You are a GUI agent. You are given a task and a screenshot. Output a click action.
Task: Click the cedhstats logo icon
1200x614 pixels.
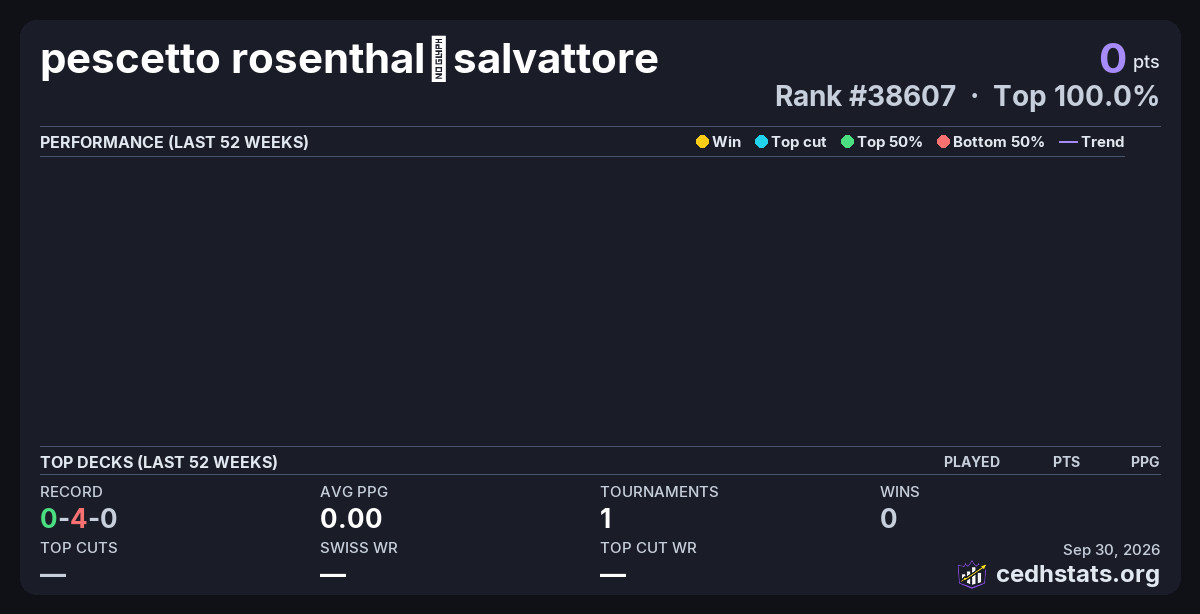click(972, 574)
